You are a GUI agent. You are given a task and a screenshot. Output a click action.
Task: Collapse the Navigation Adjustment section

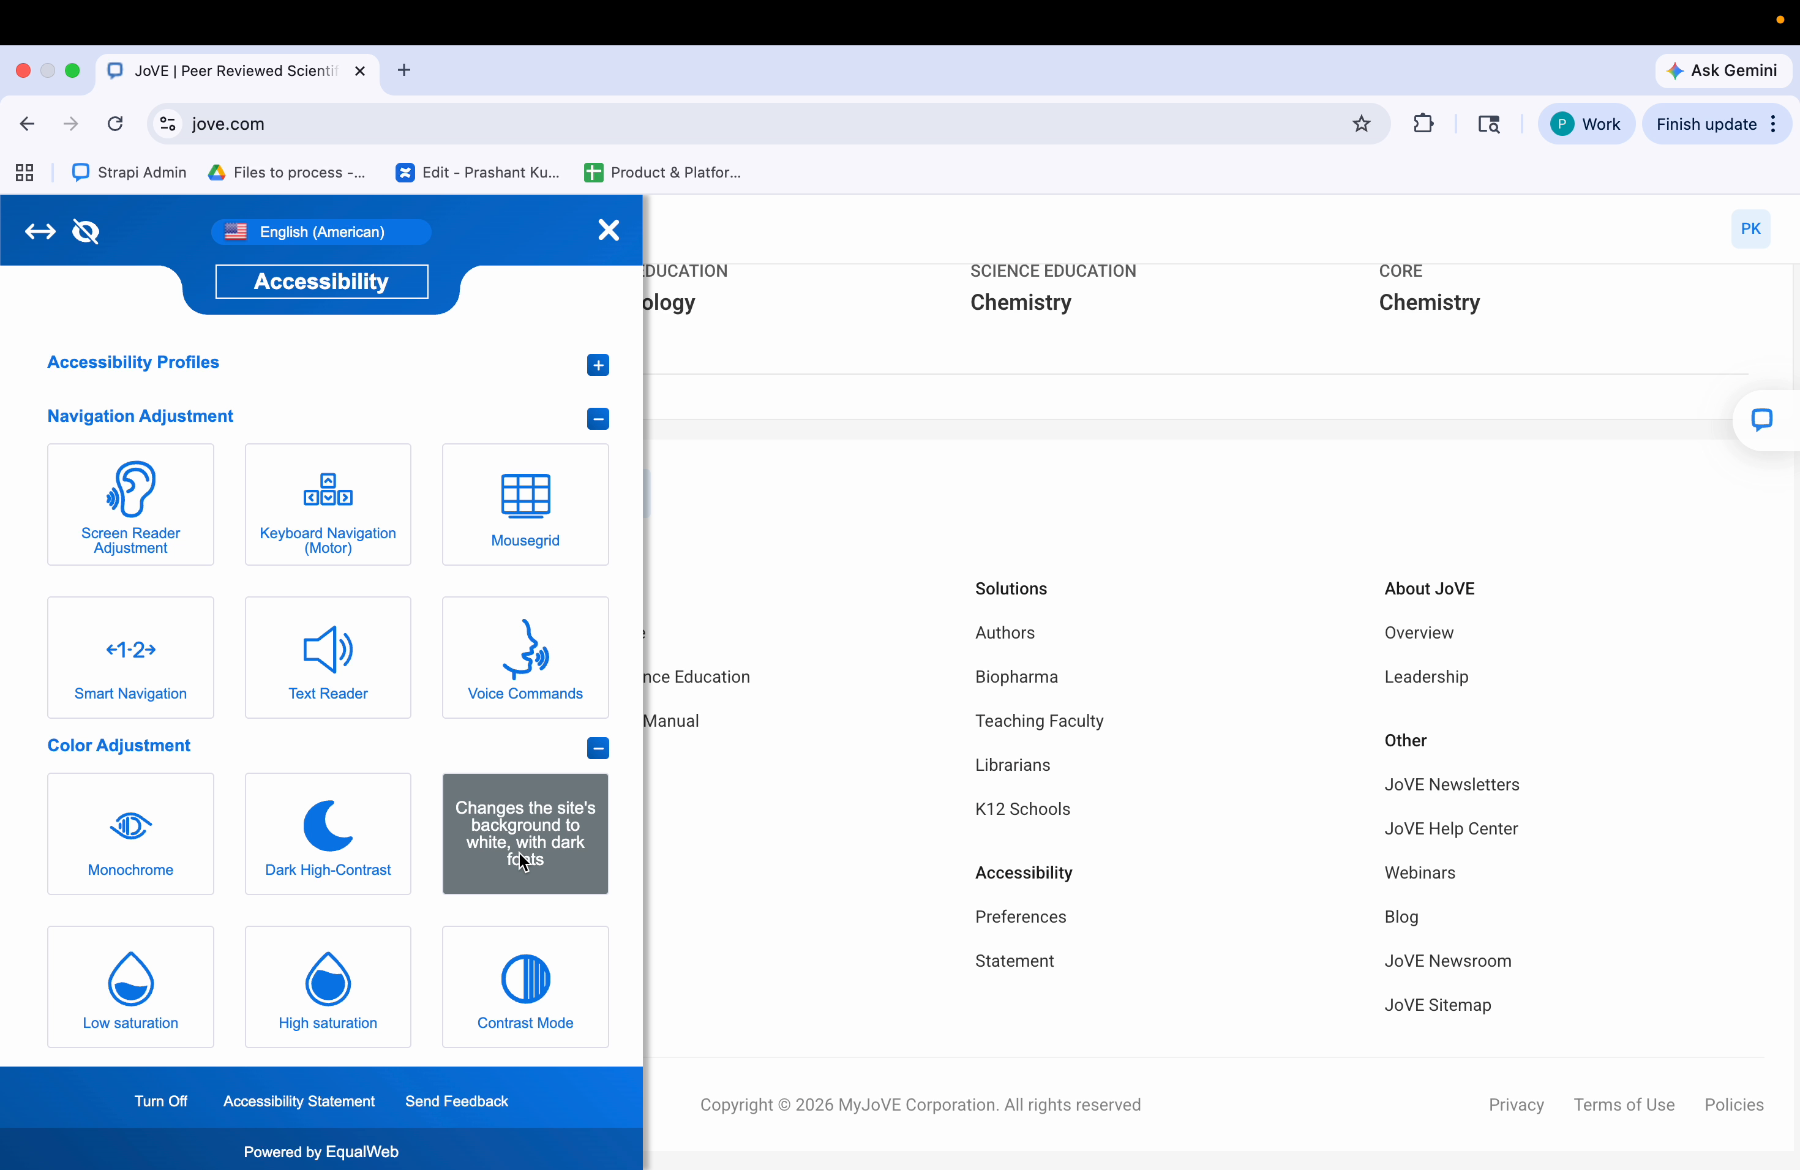(598, 419)
